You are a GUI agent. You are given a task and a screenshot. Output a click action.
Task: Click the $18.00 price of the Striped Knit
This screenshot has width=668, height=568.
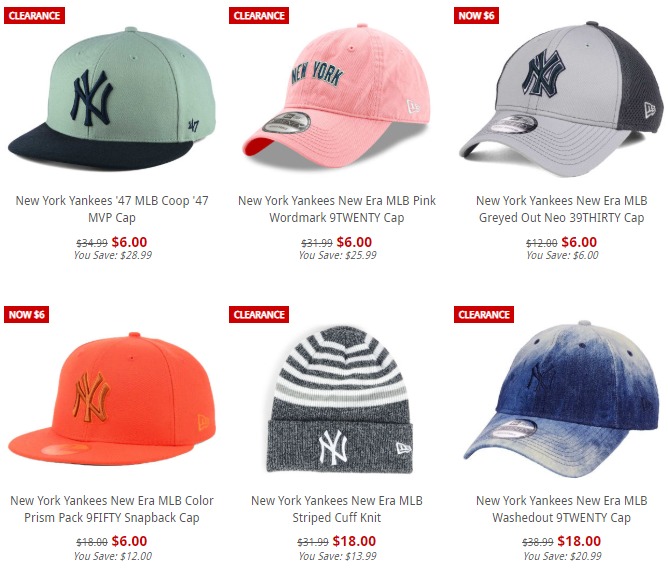(x=354, y=541)
